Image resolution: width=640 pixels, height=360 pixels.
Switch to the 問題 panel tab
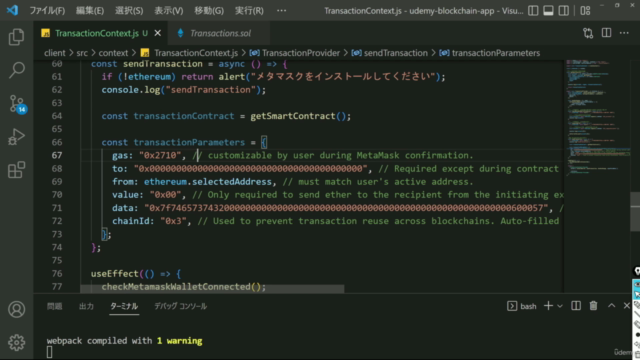[54, 306]
